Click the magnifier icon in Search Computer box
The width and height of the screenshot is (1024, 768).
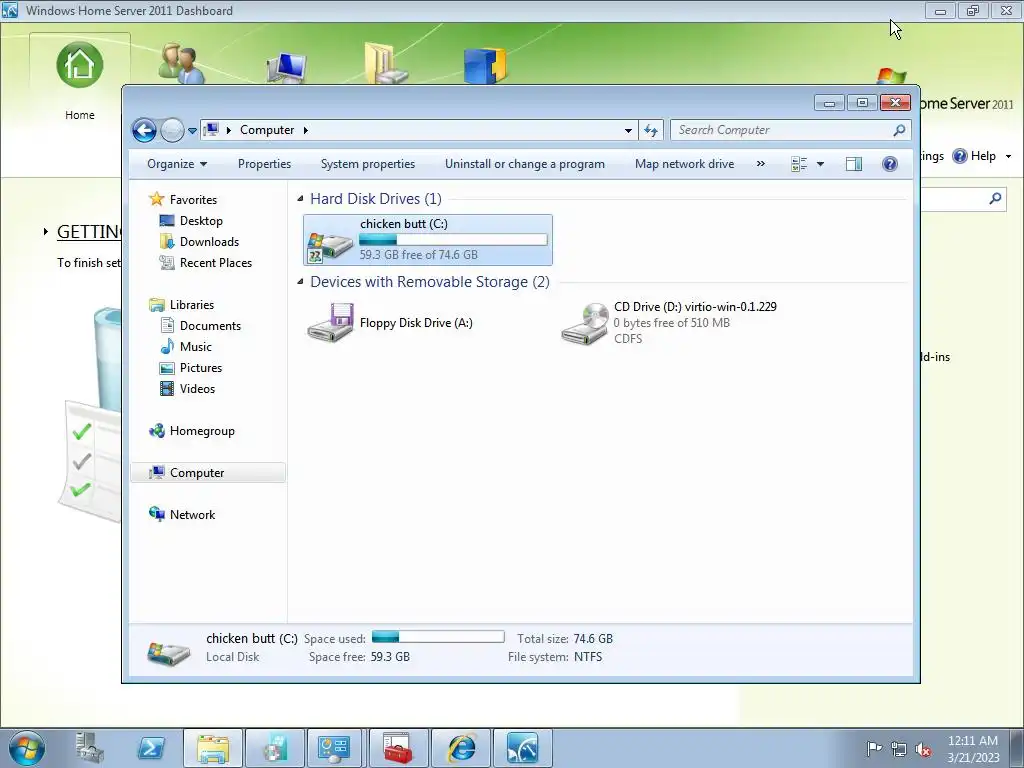[899, 130]
